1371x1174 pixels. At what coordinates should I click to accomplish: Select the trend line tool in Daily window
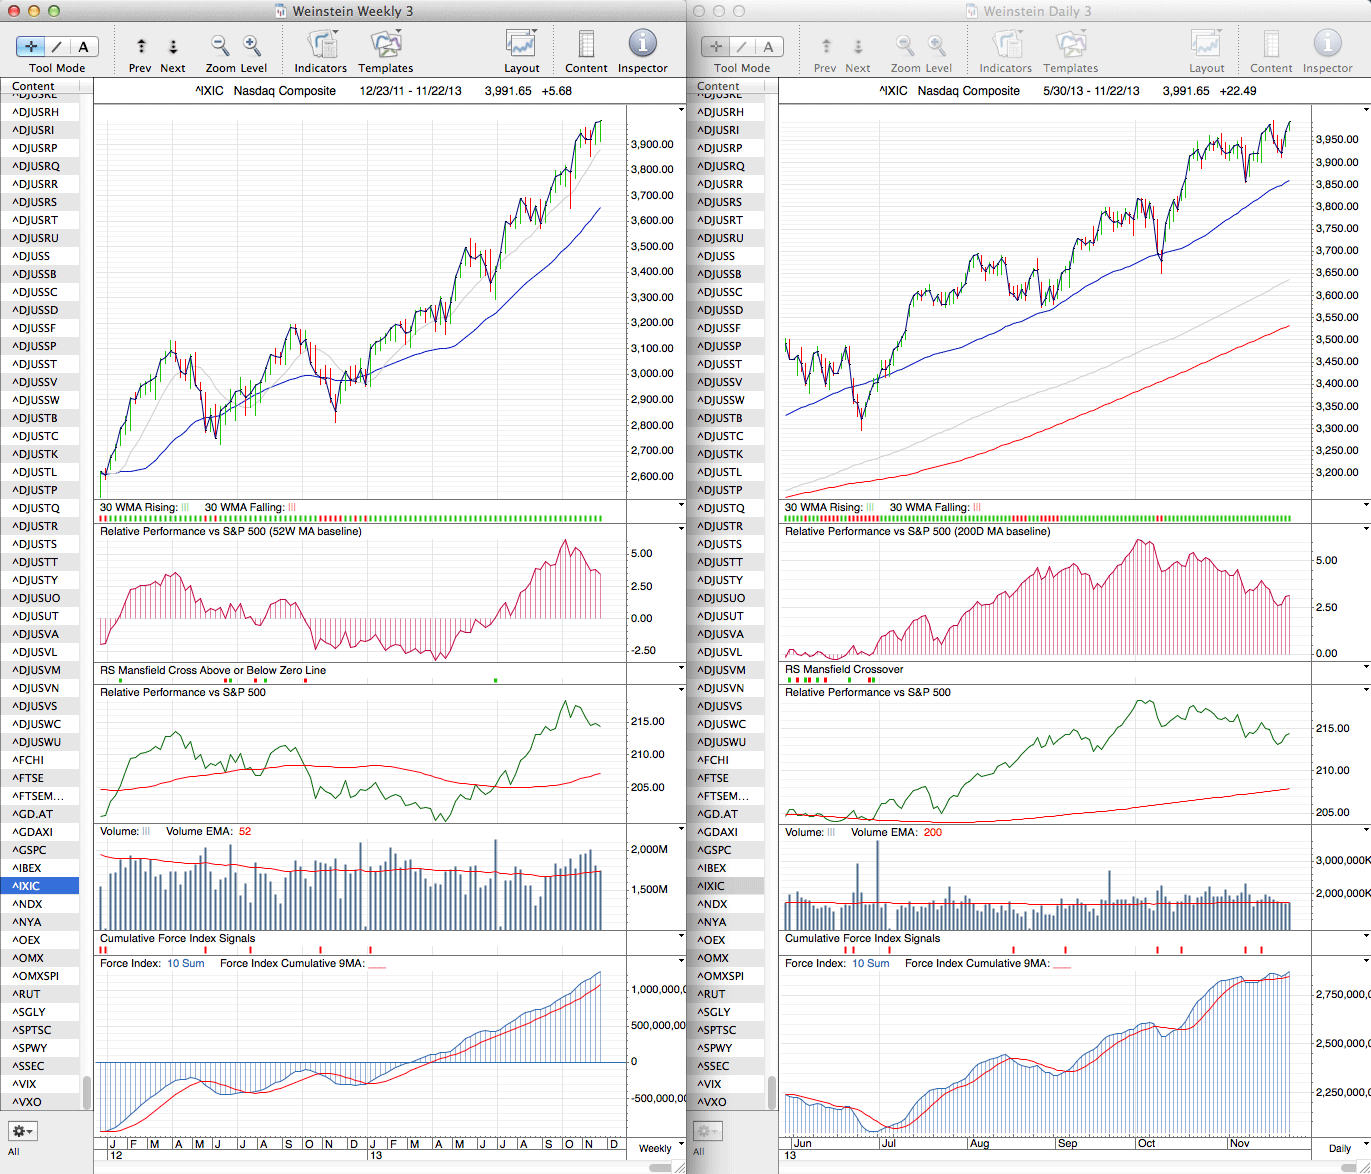(x=742, y=46)
